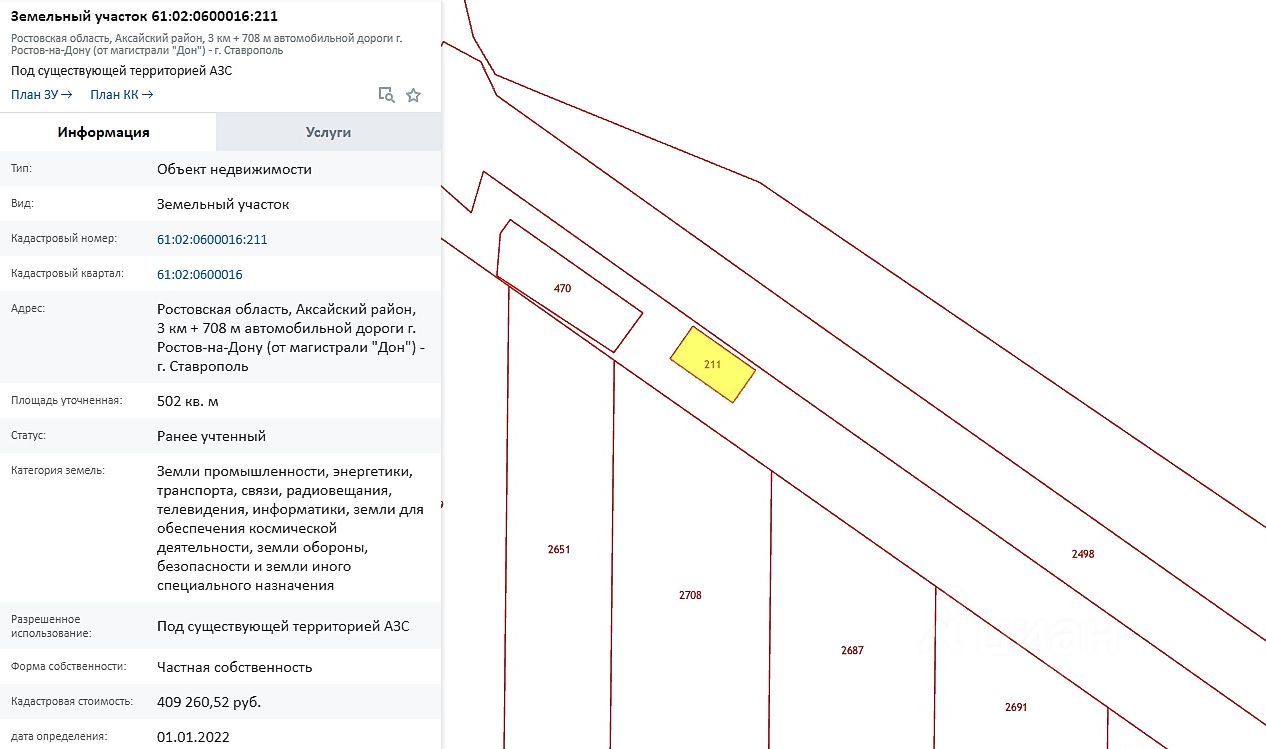Click the address value in the Адрес row
This screenshot has width=1266, height=749.
coord(291,338)
